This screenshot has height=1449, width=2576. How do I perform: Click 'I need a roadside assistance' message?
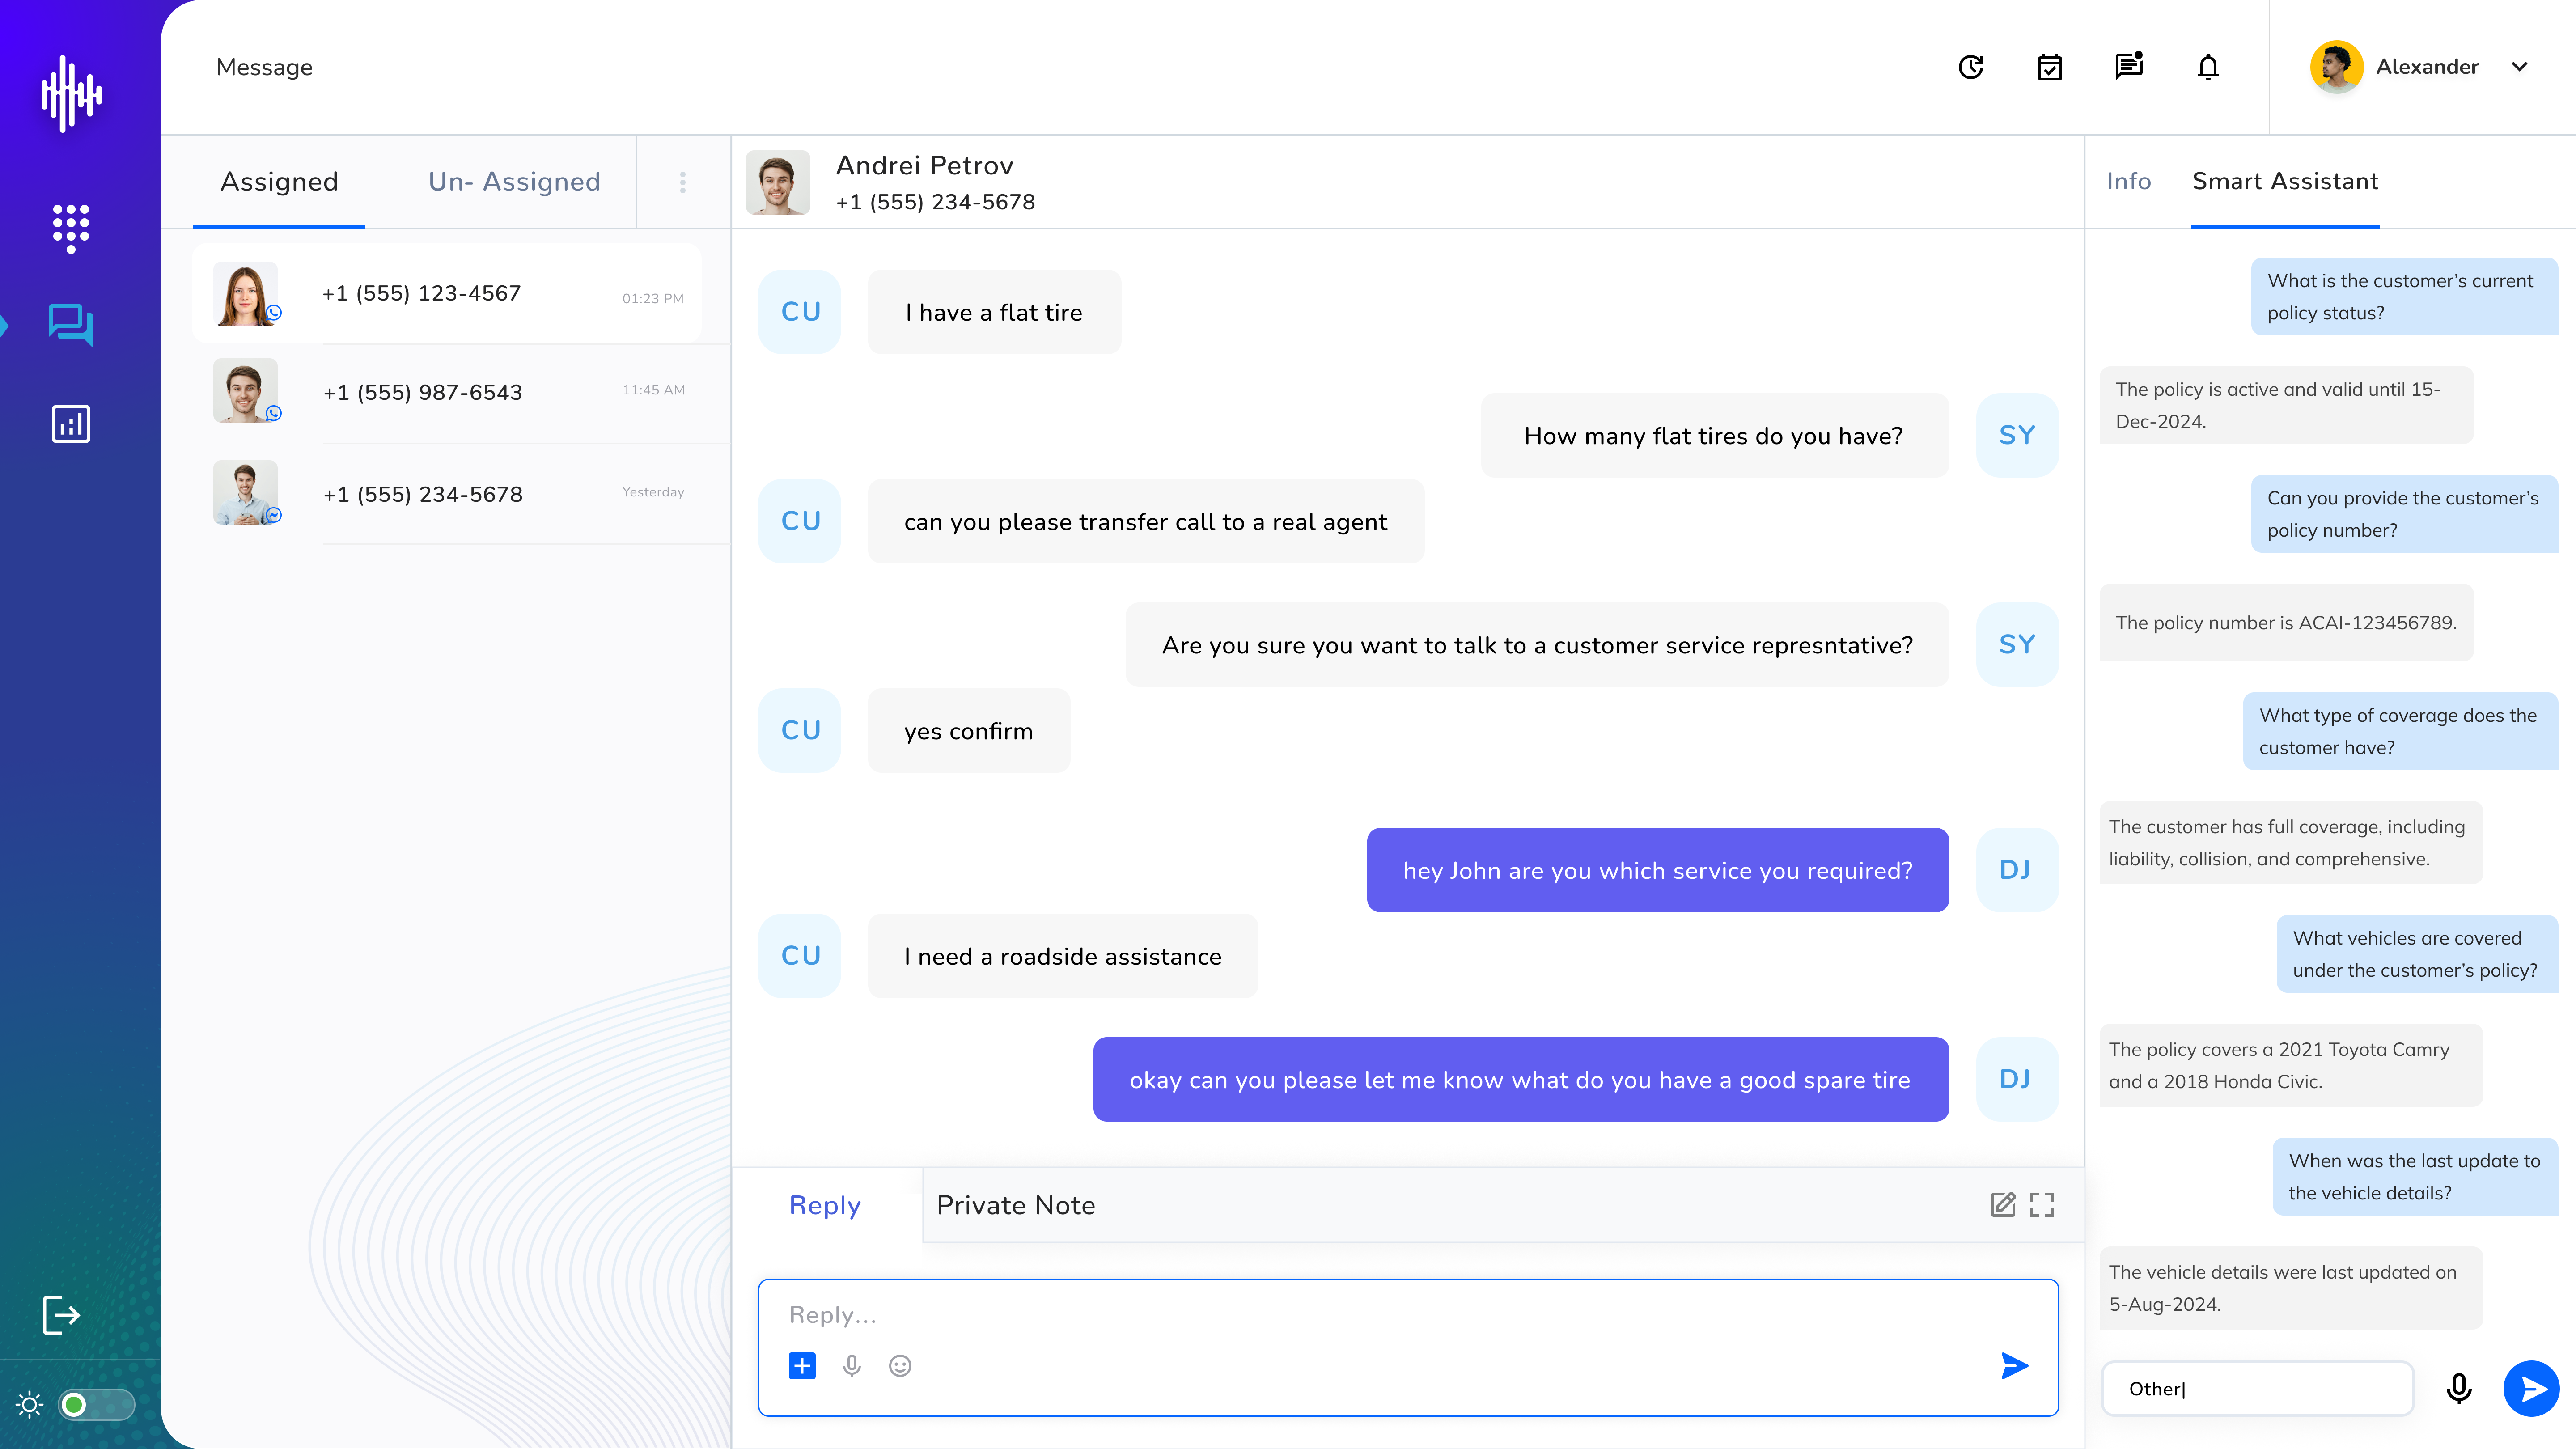pyautogui.click(x=1063, y=956)
